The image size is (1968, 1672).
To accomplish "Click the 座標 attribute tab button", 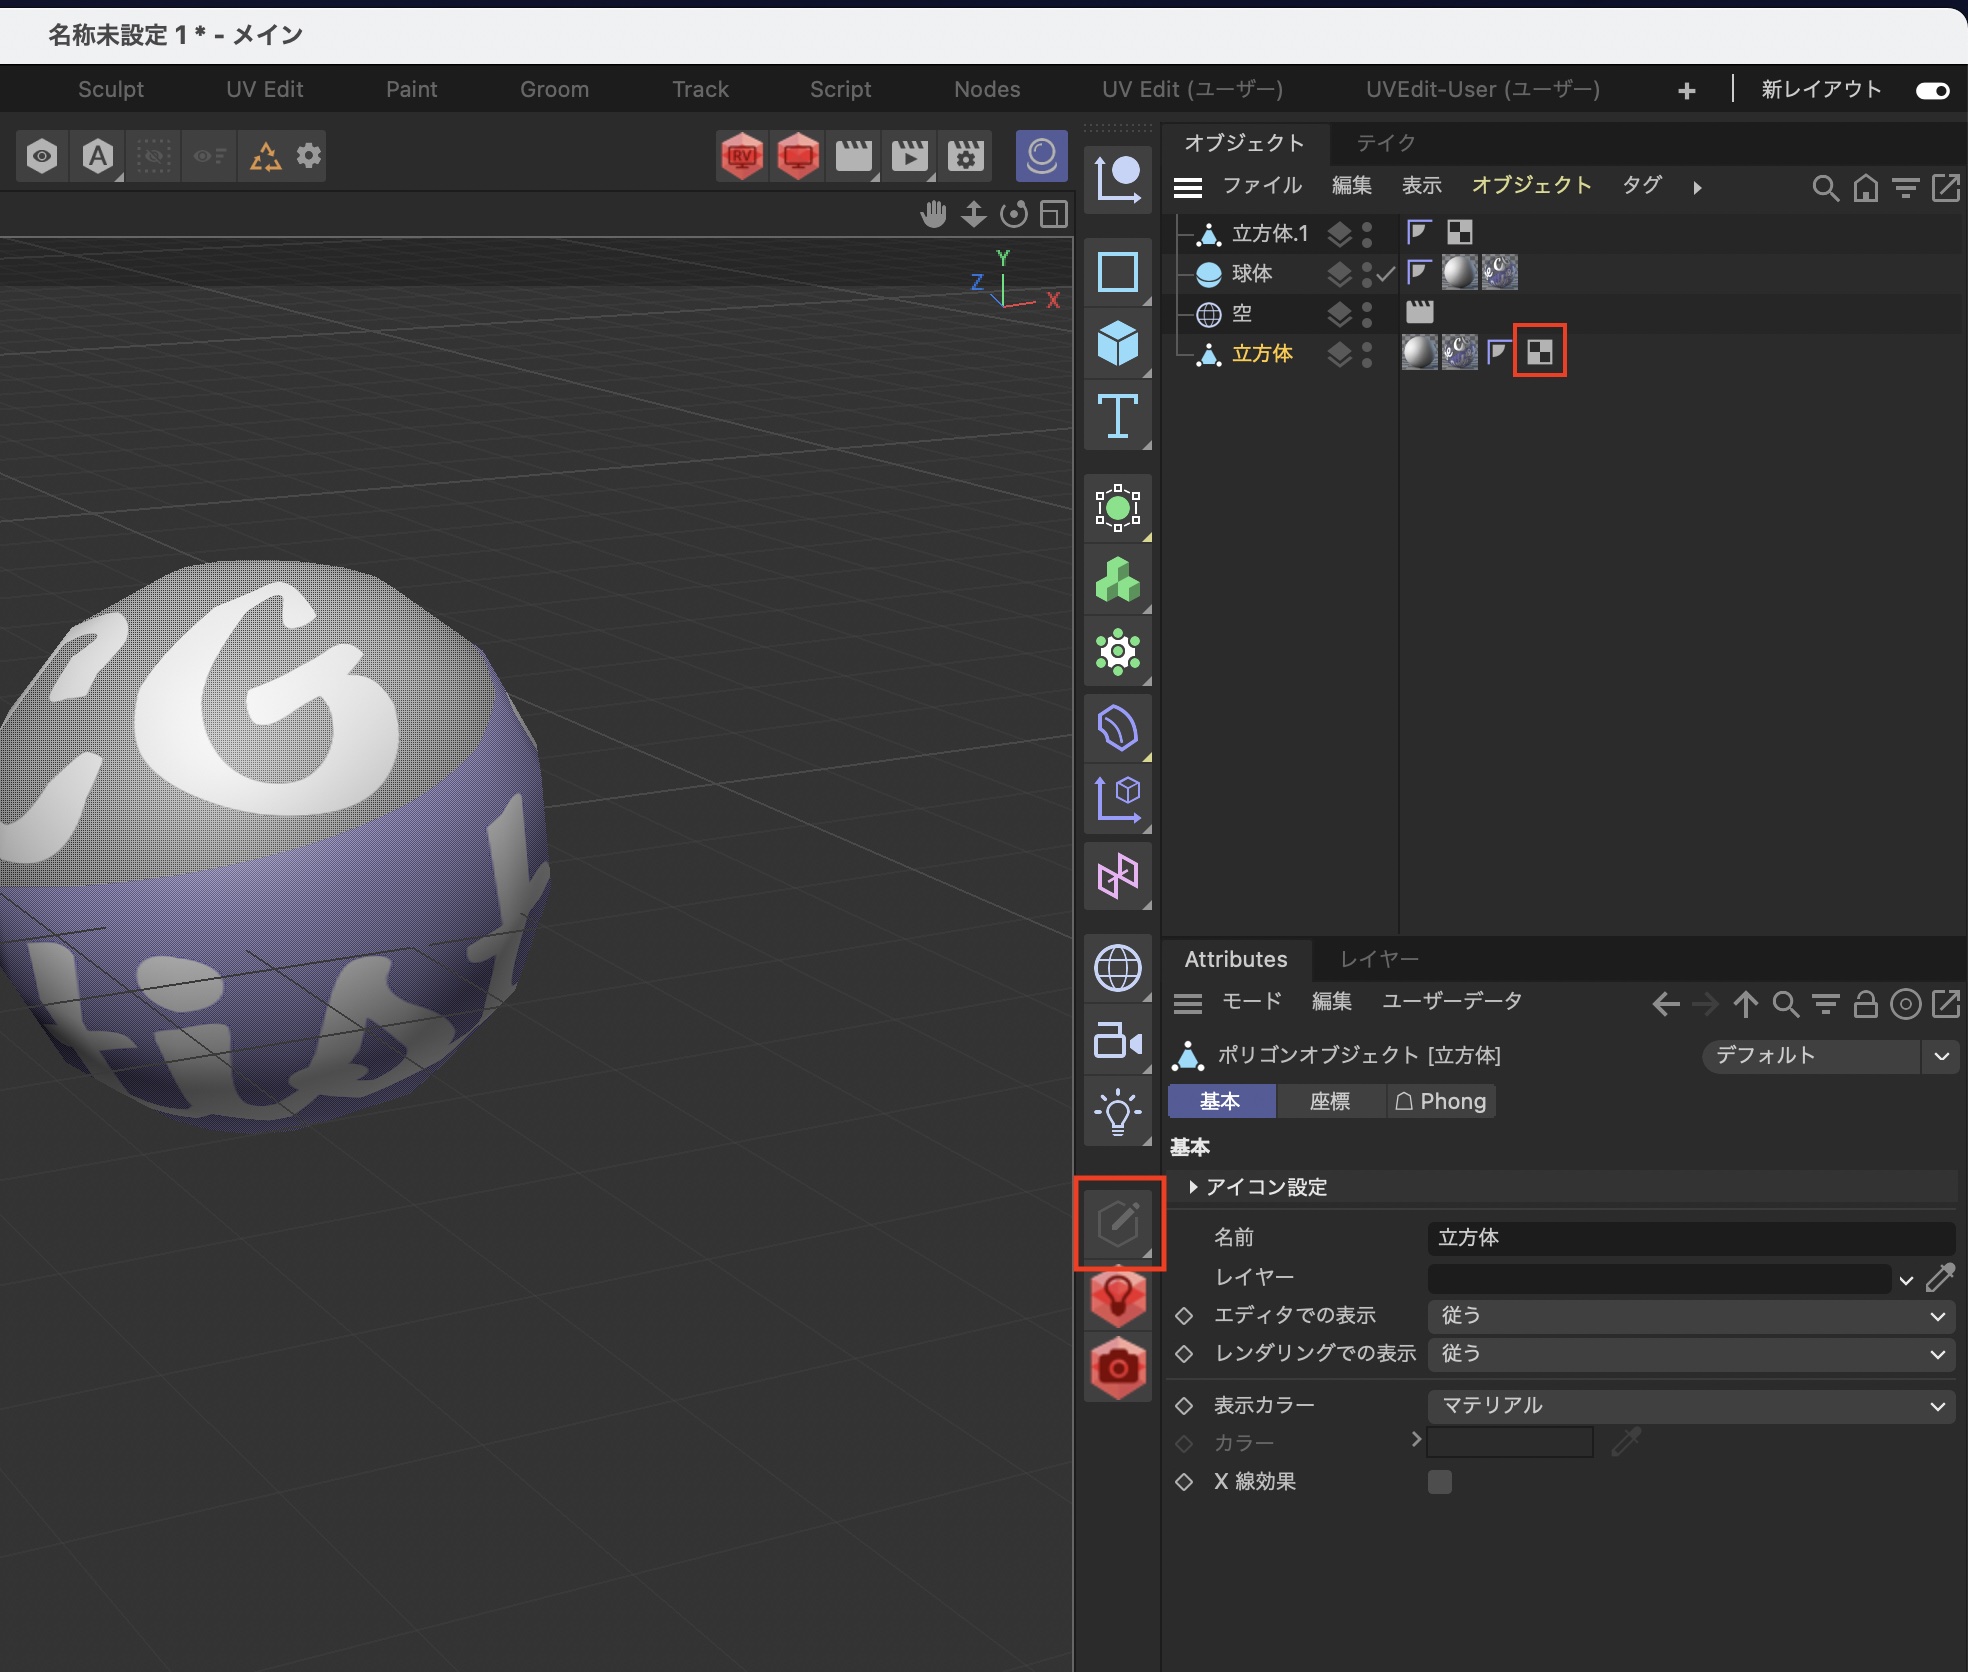I will [1329, 1101].
